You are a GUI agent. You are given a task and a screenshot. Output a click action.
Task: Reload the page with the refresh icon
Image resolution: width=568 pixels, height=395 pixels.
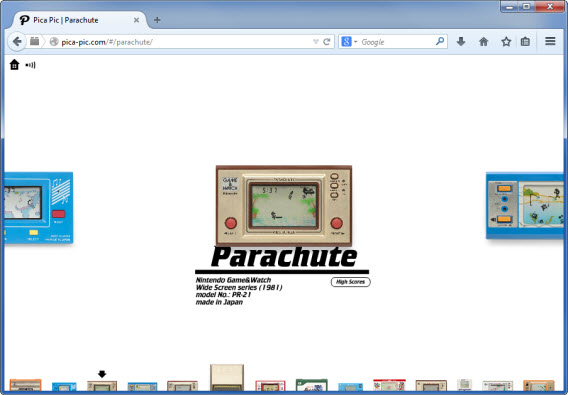coord(327,42)
